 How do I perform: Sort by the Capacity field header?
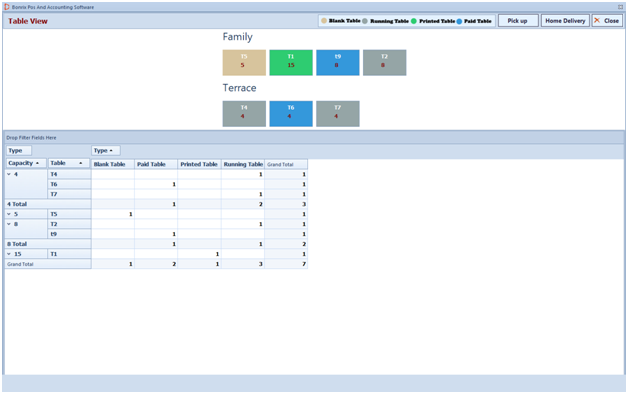tap(26, 163)
